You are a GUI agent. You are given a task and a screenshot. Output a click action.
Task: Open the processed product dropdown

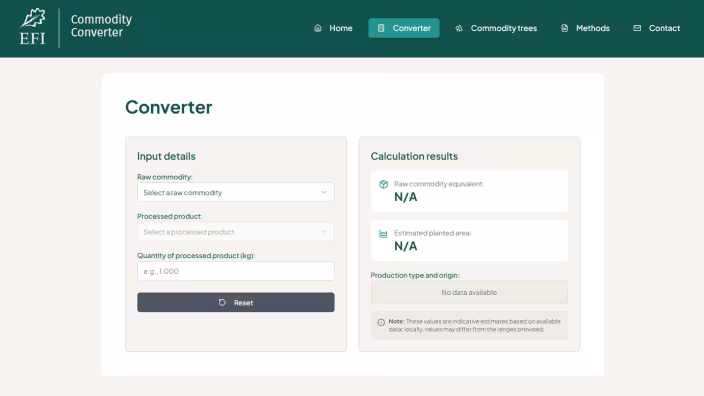click(236, 232)
